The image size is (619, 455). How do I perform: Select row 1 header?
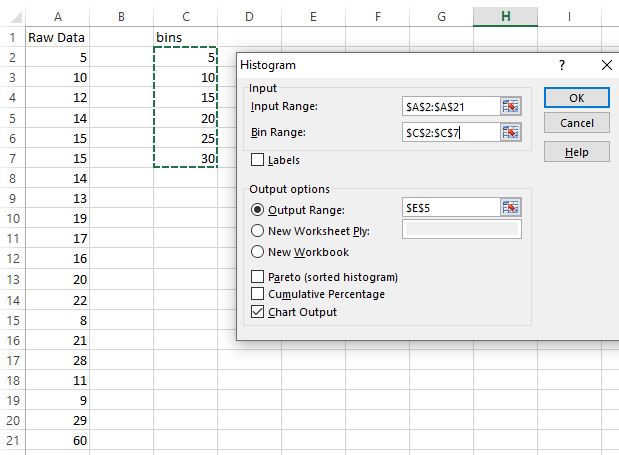click(x=13, y=37)
